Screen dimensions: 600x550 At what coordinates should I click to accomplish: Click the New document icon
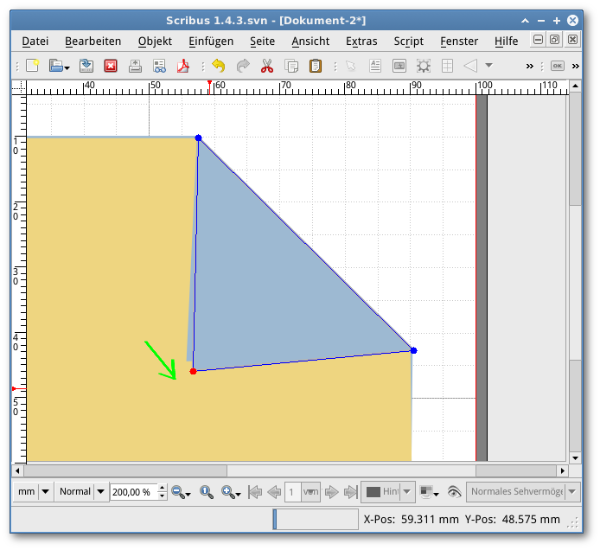(32, 66)
